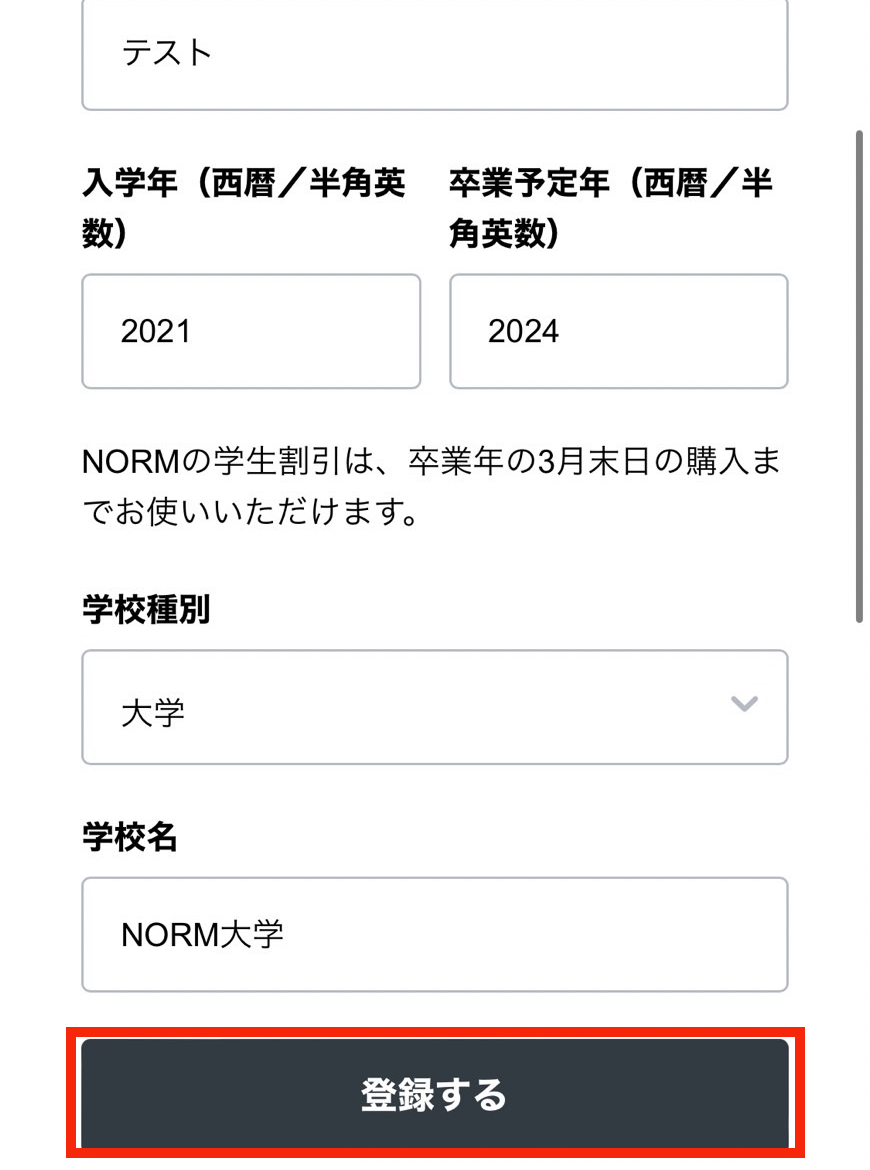Click the chevron arrow in 学校種別 selector
Viewport: 870px width, 1170px height.
click(744, 704)
